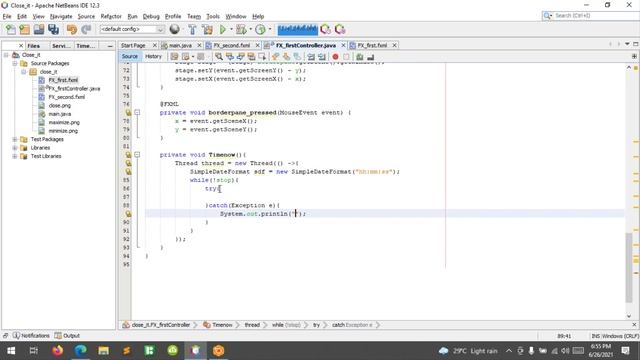Click the Comment icon in editor toolbar
Image resolution: width=640 pixels, height=360 pixels.
coord(360,57)
